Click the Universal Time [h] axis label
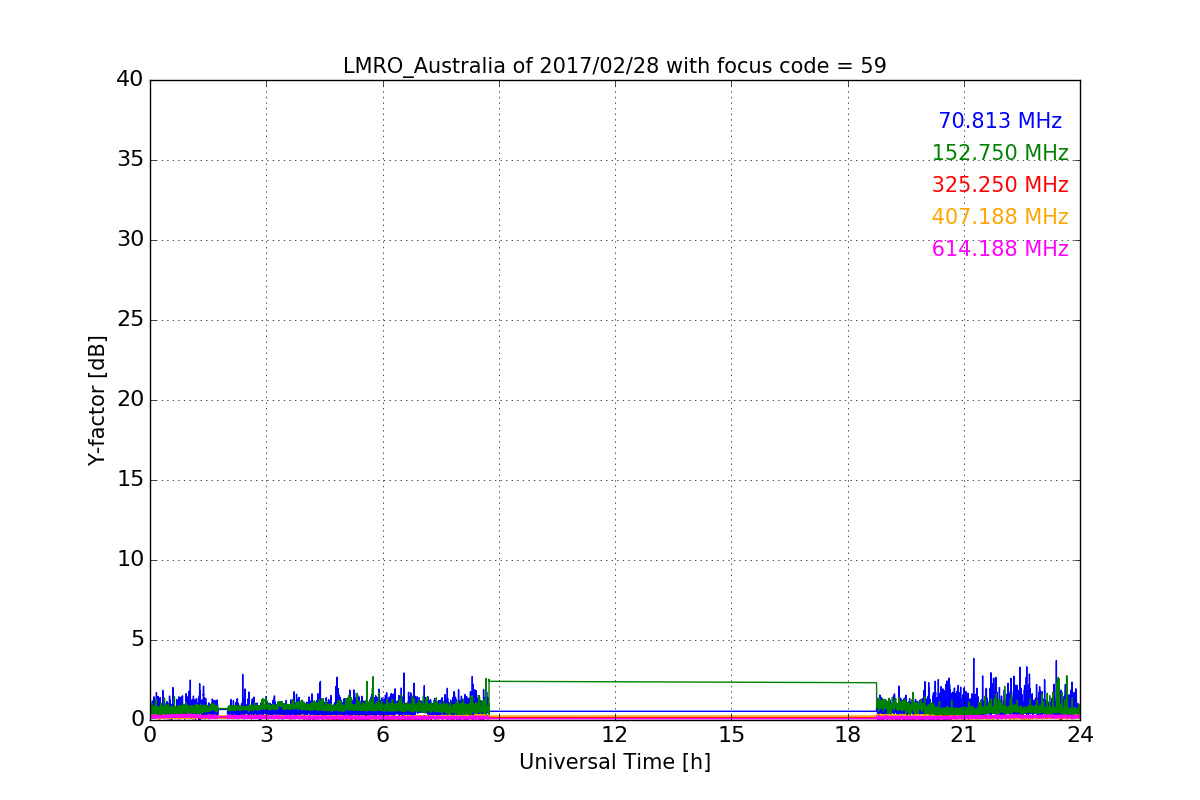Image resolution: width=1200 pixels, height=800 pixels. click(614, 762)
